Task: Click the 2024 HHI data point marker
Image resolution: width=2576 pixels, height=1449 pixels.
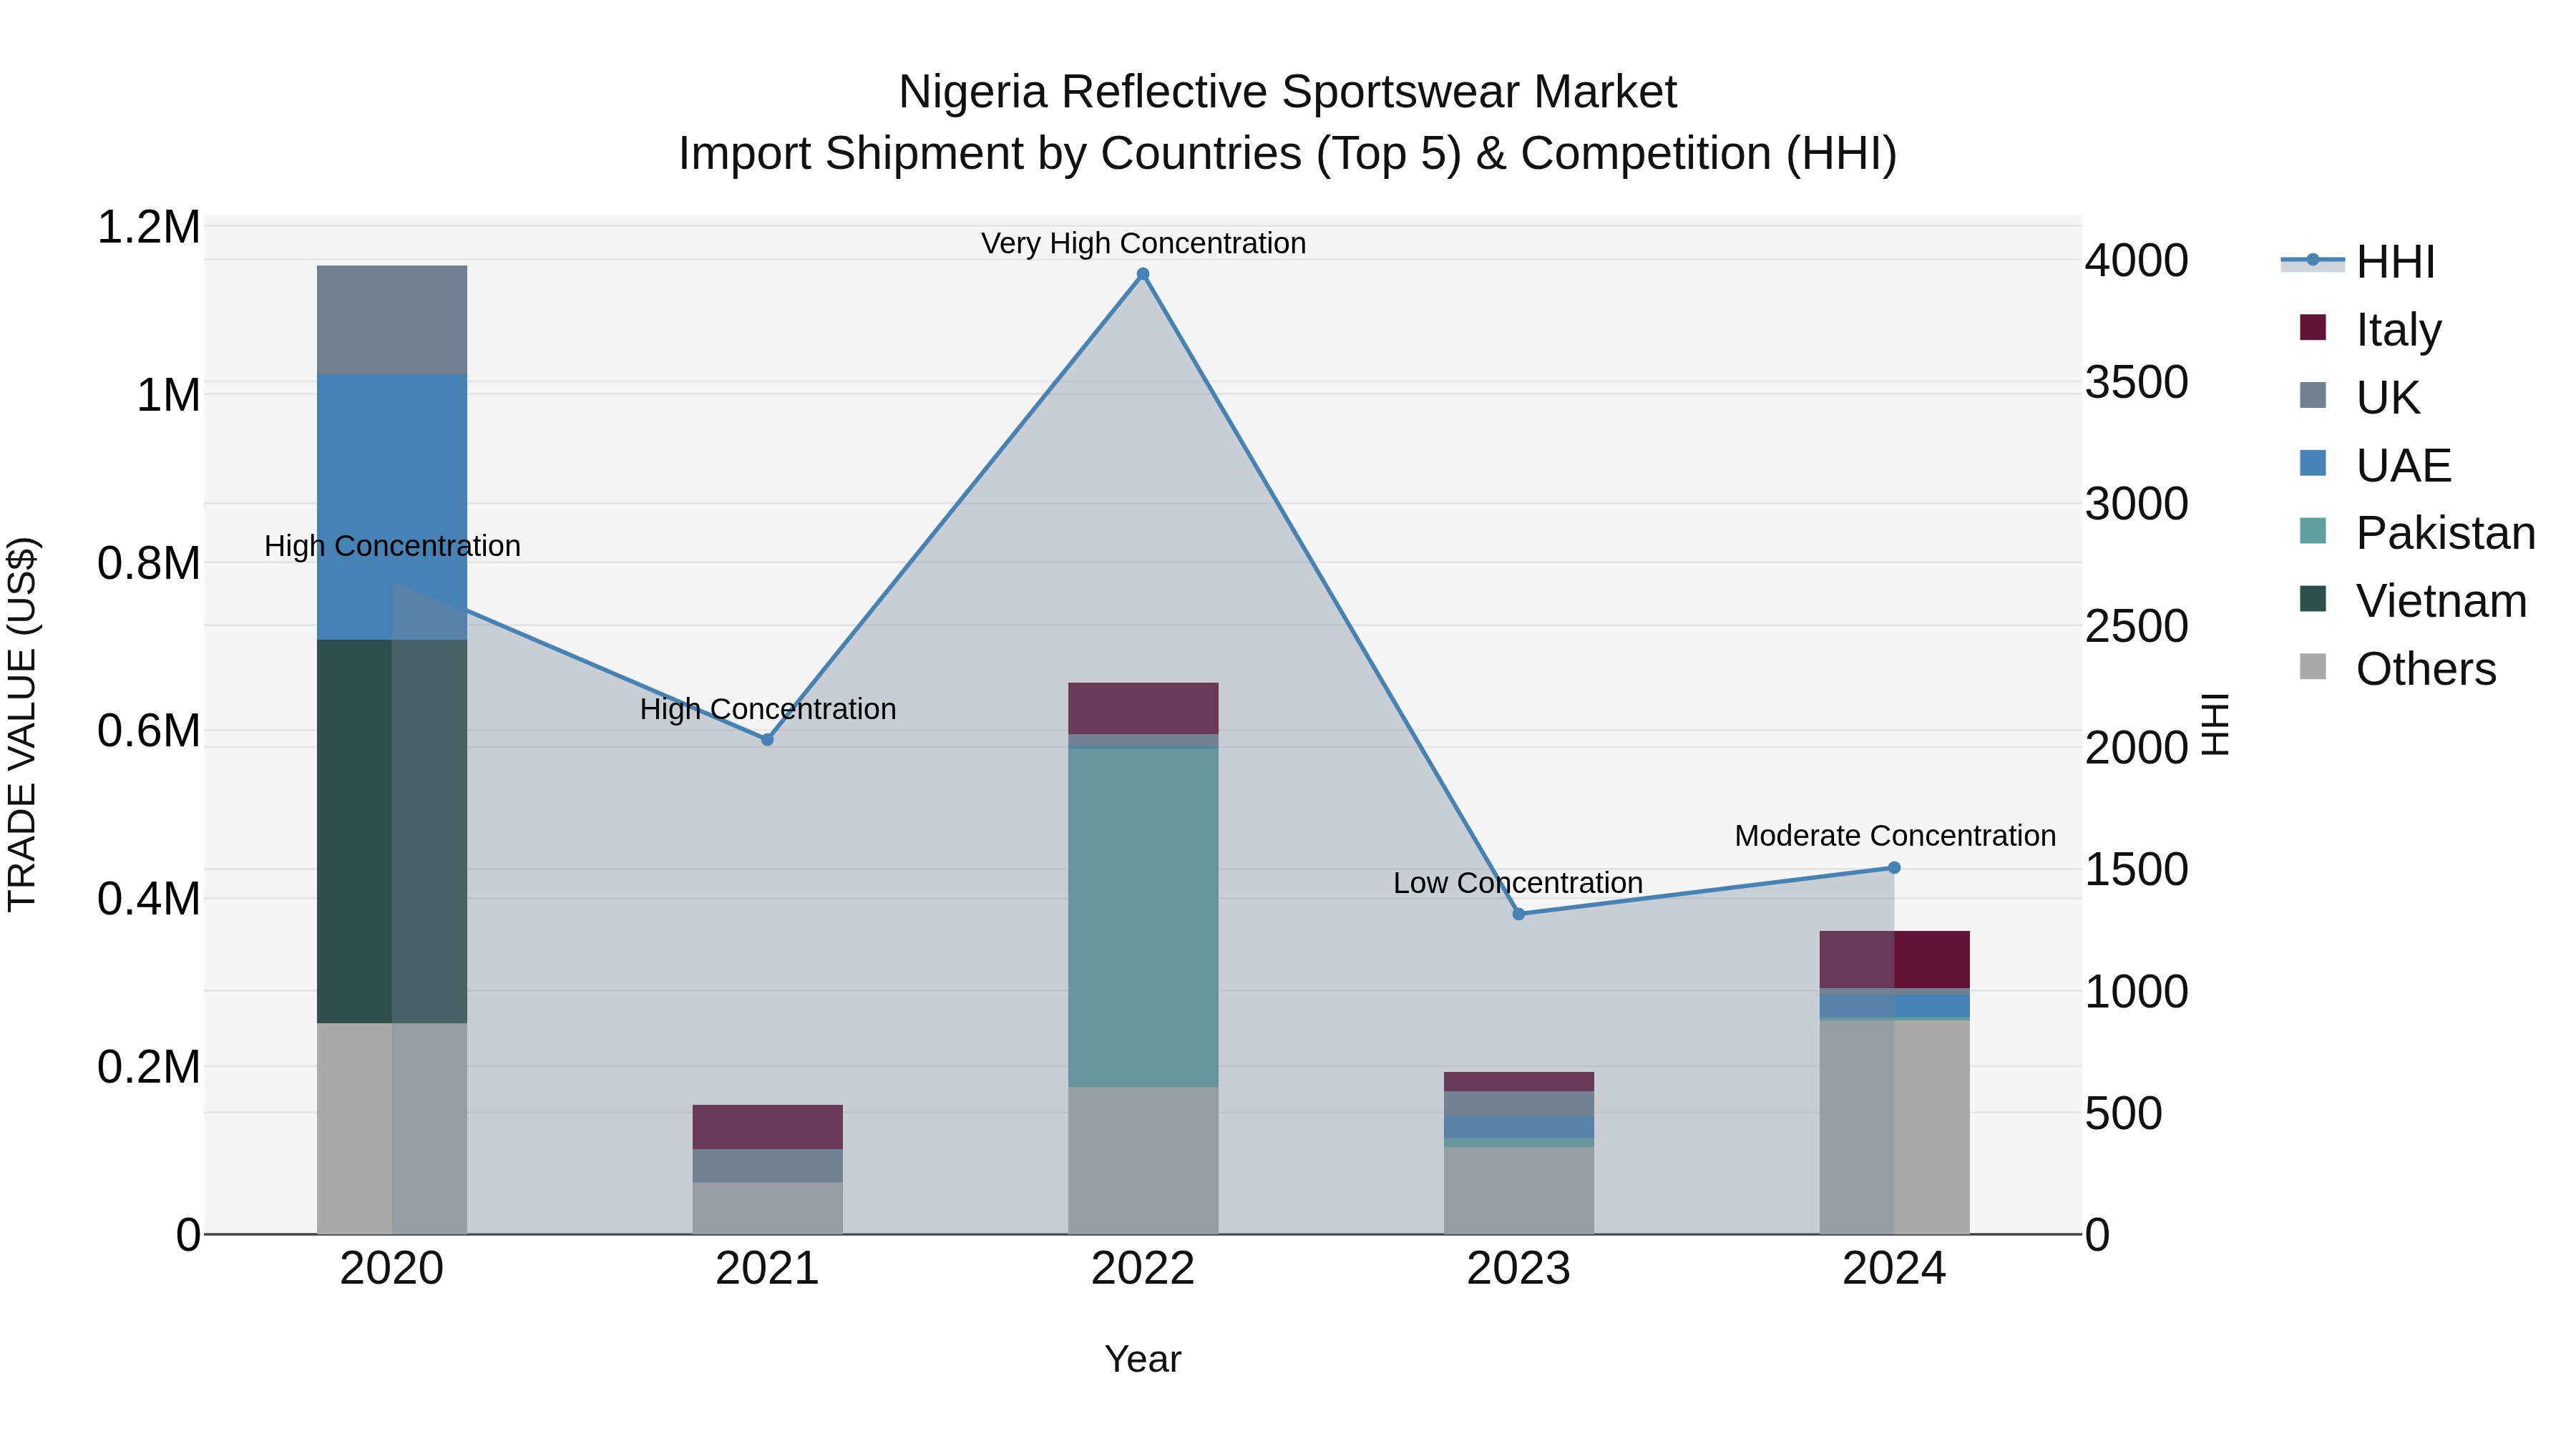Action: pos(1894,868)
